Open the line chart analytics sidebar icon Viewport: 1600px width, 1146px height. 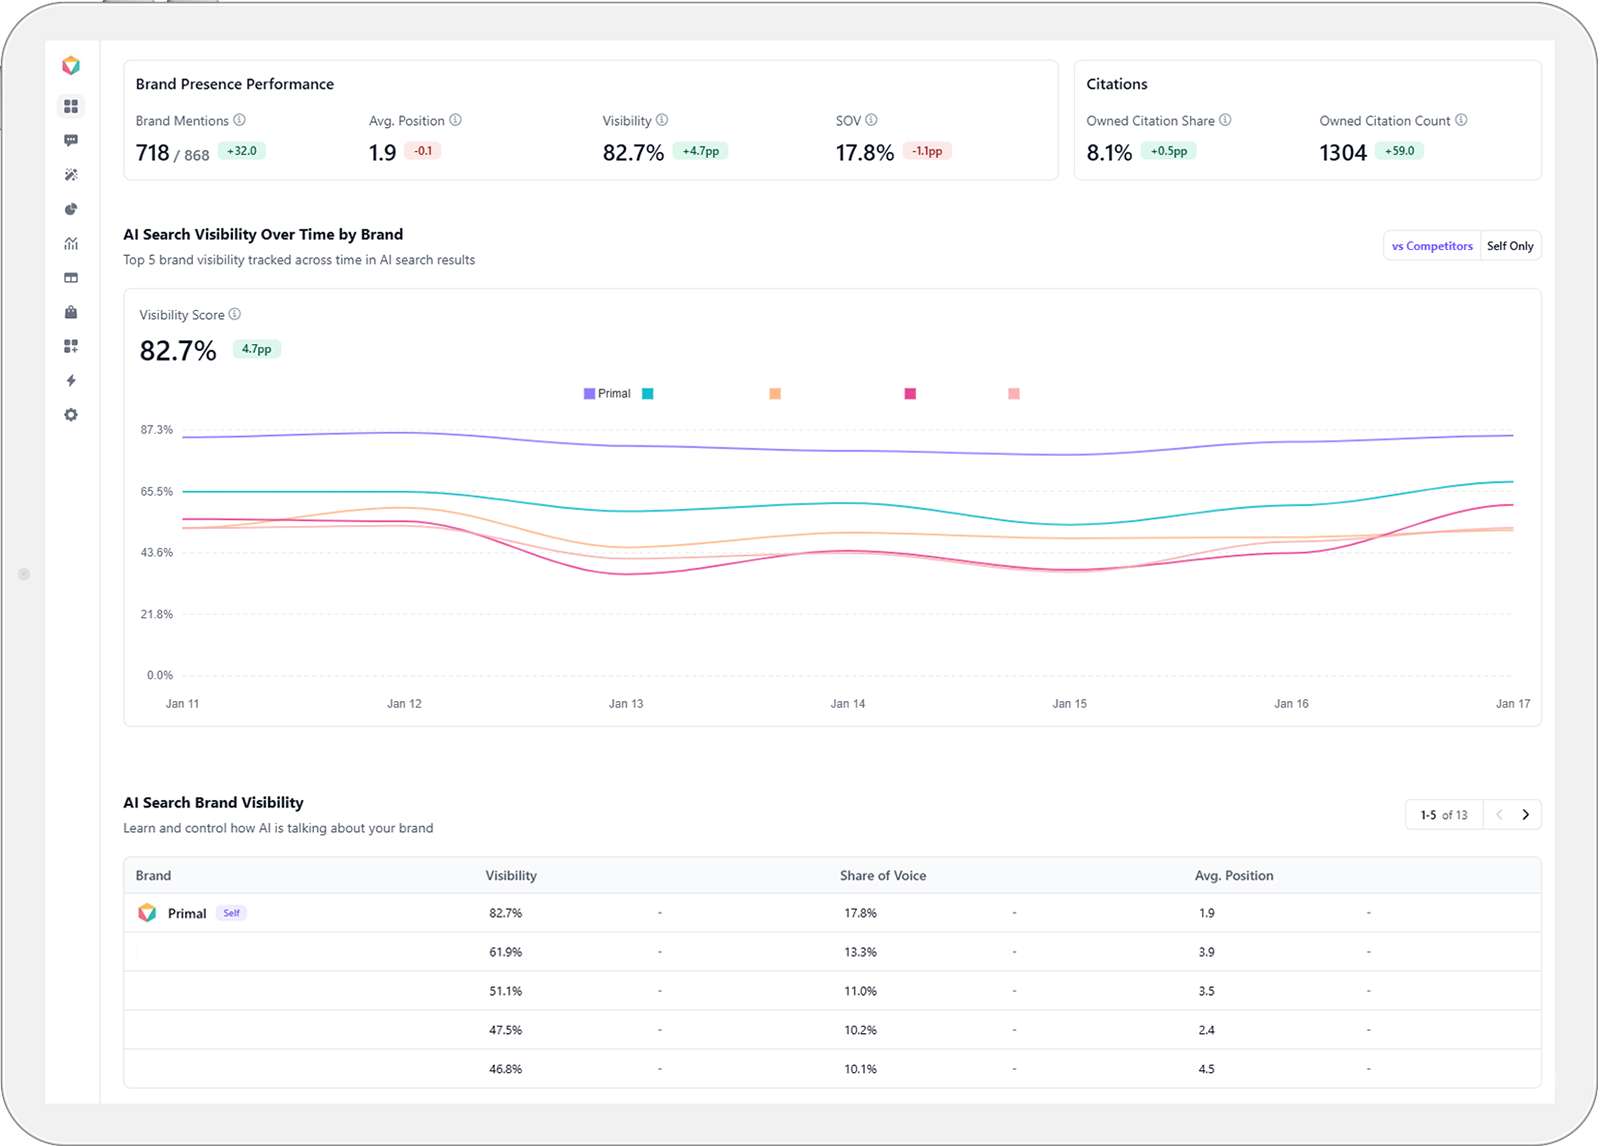[x=71, y=244]
